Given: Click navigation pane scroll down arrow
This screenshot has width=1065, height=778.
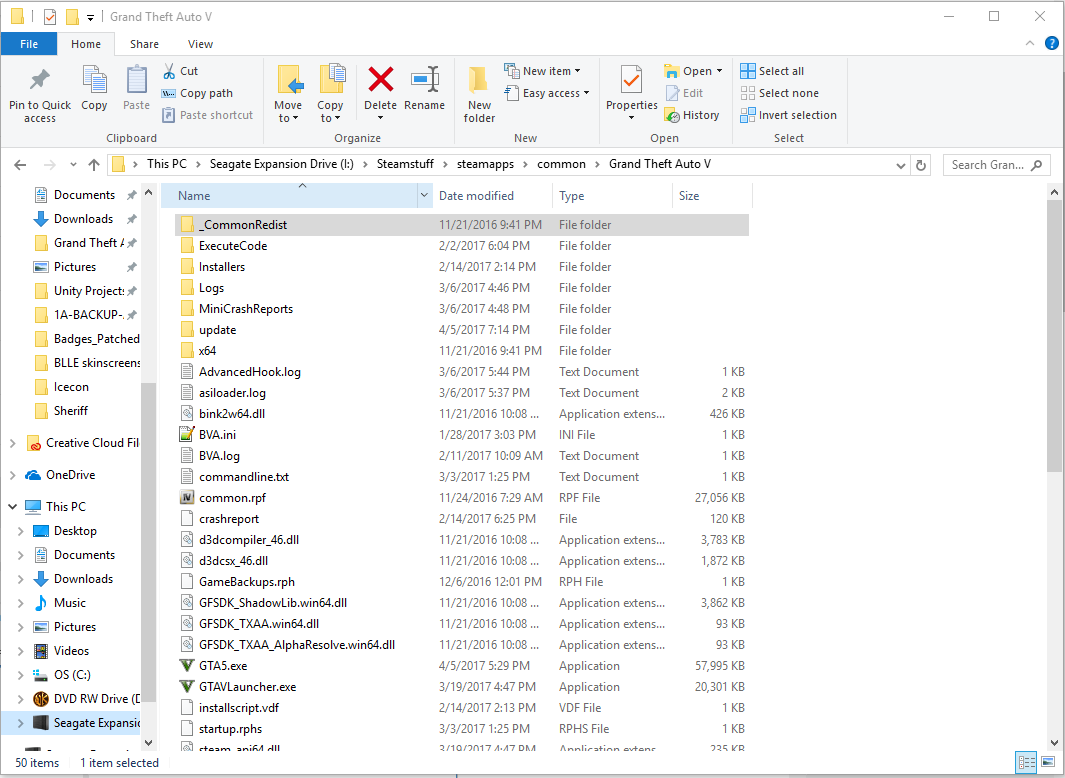Looking at the screenshot, I should (x=149, y=743).
